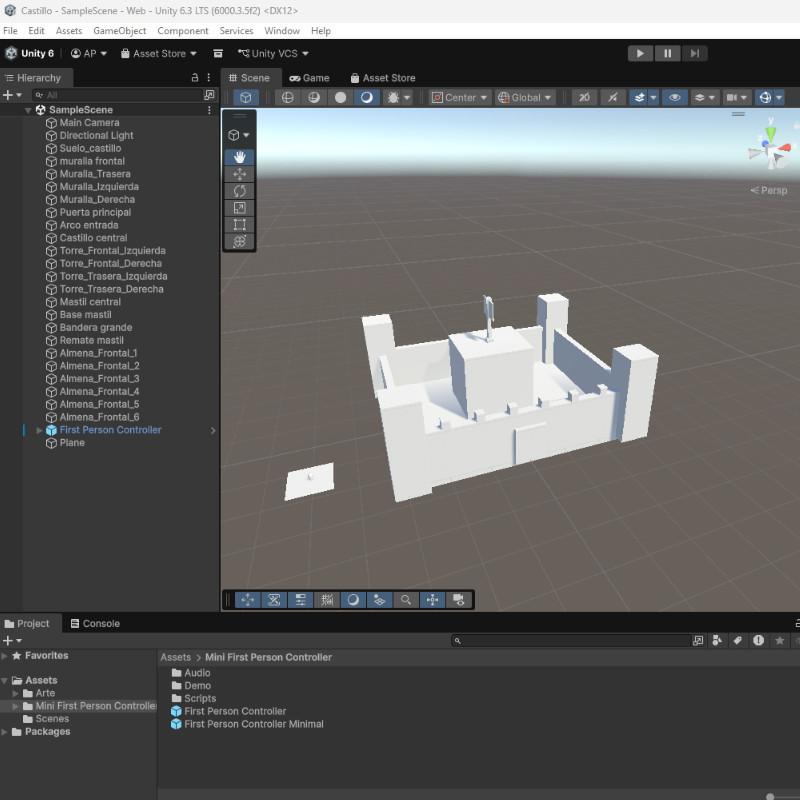This screenshot has width=800, height=800.
Task: Open the debug draw mode dropdown
Action: [x=407, y=97]
